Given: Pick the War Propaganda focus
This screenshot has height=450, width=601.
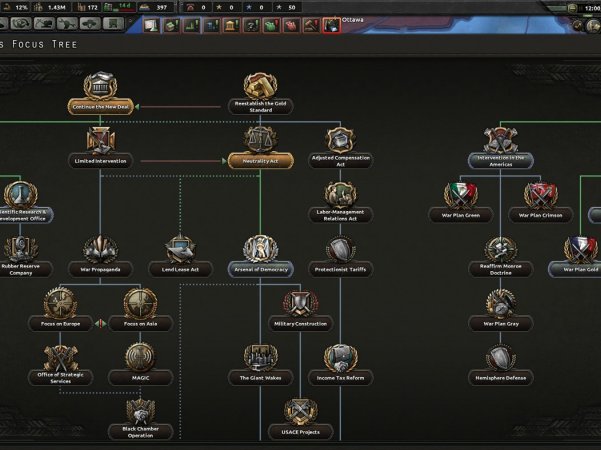Looking at the screenshot, I should [100, 269].
